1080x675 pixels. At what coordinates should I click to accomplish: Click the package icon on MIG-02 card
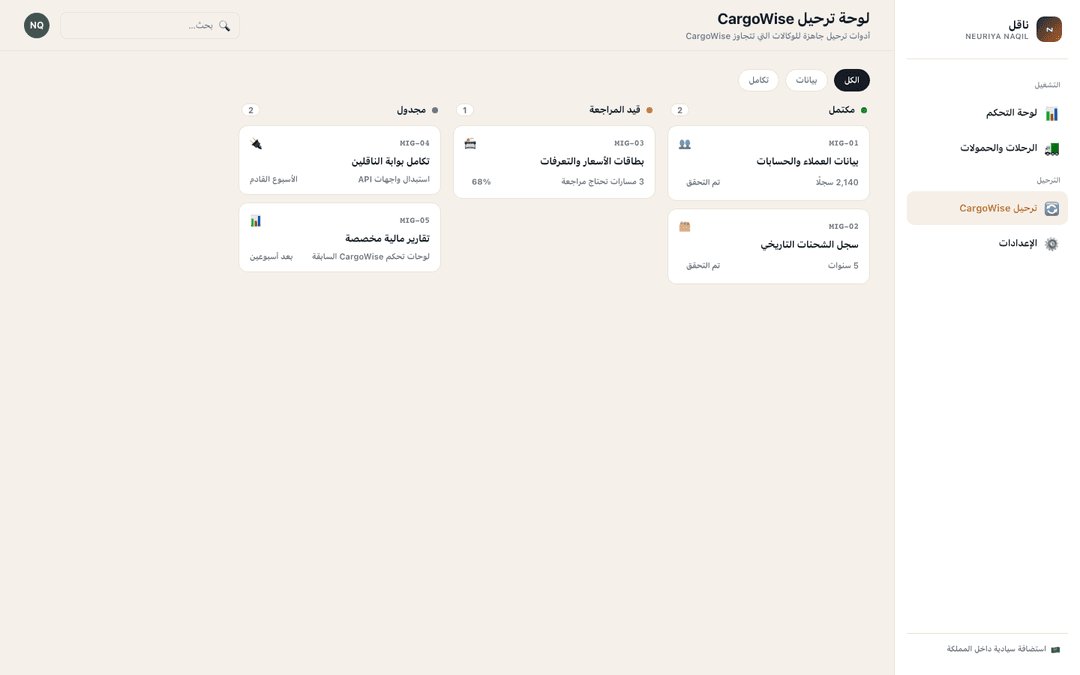point(685,227)
